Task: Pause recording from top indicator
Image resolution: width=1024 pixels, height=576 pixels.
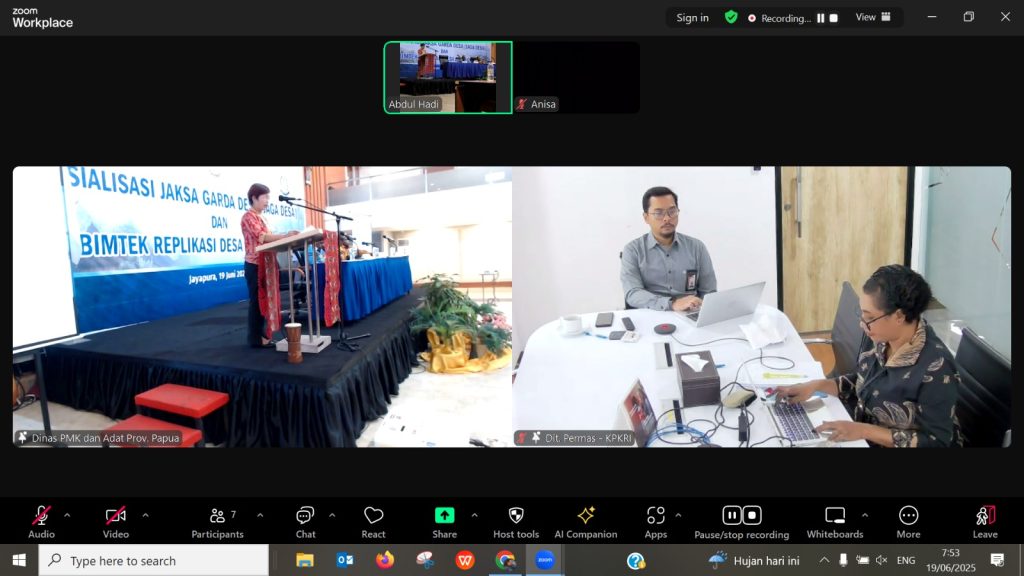Action: pos(821,18)
